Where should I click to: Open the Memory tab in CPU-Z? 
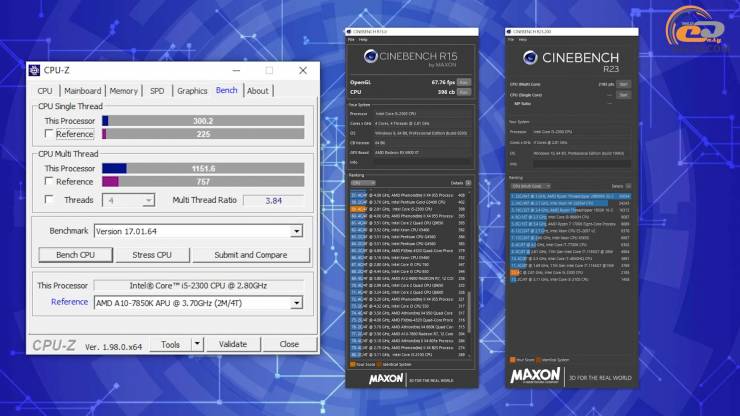(124, 91)
